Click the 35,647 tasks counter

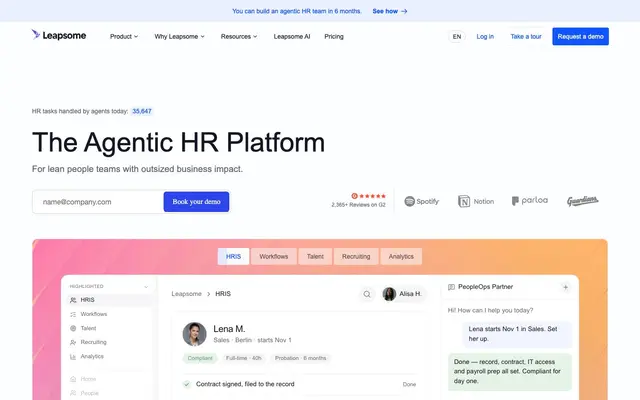click(142, 111)
